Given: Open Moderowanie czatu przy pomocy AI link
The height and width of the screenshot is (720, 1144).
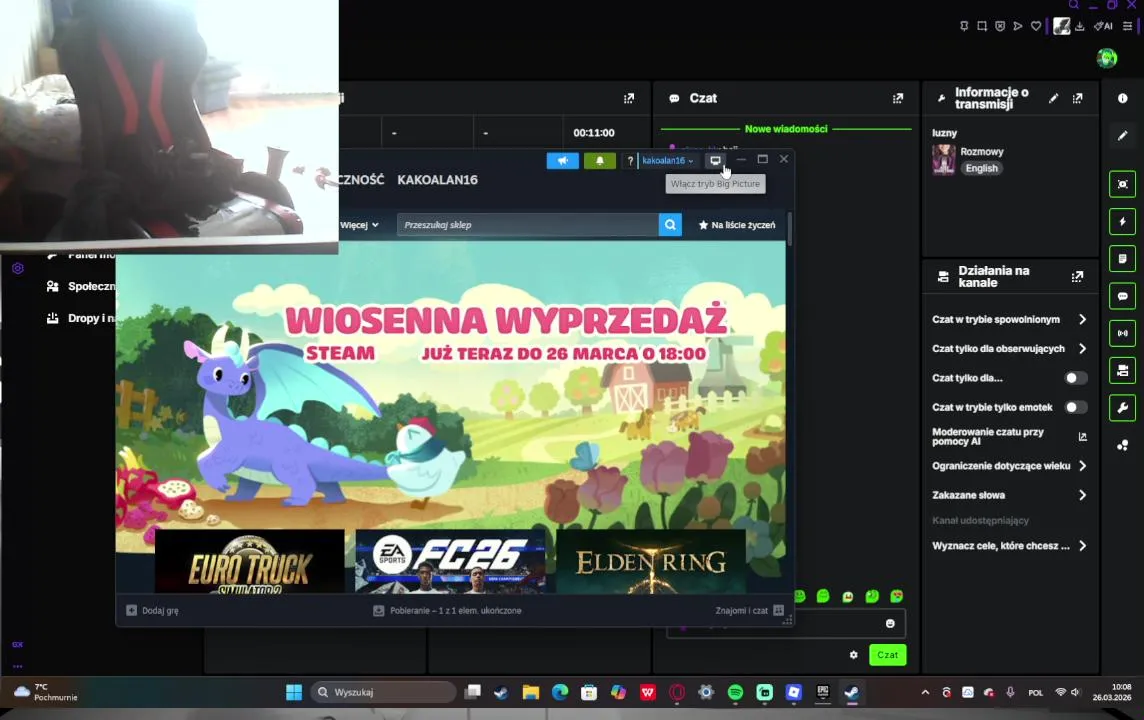Looking at the screenshot, I should tap(1010, 436).
